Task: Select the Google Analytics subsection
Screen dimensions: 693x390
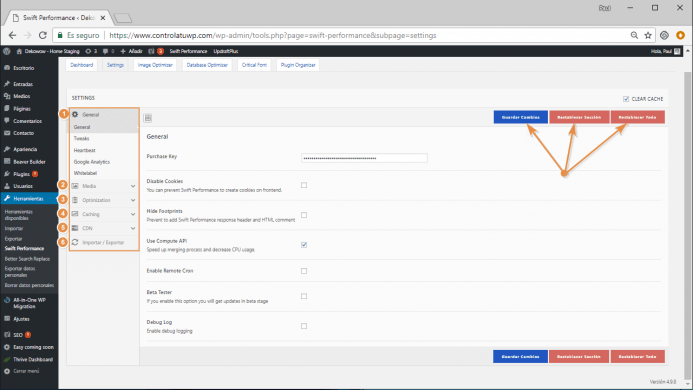Action: point(91,162)
